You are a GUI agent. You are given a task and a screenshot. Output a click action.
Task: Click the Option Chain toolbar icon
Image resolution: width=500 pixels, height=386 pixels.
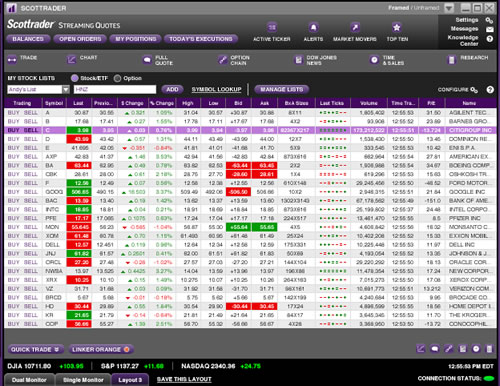222,60
